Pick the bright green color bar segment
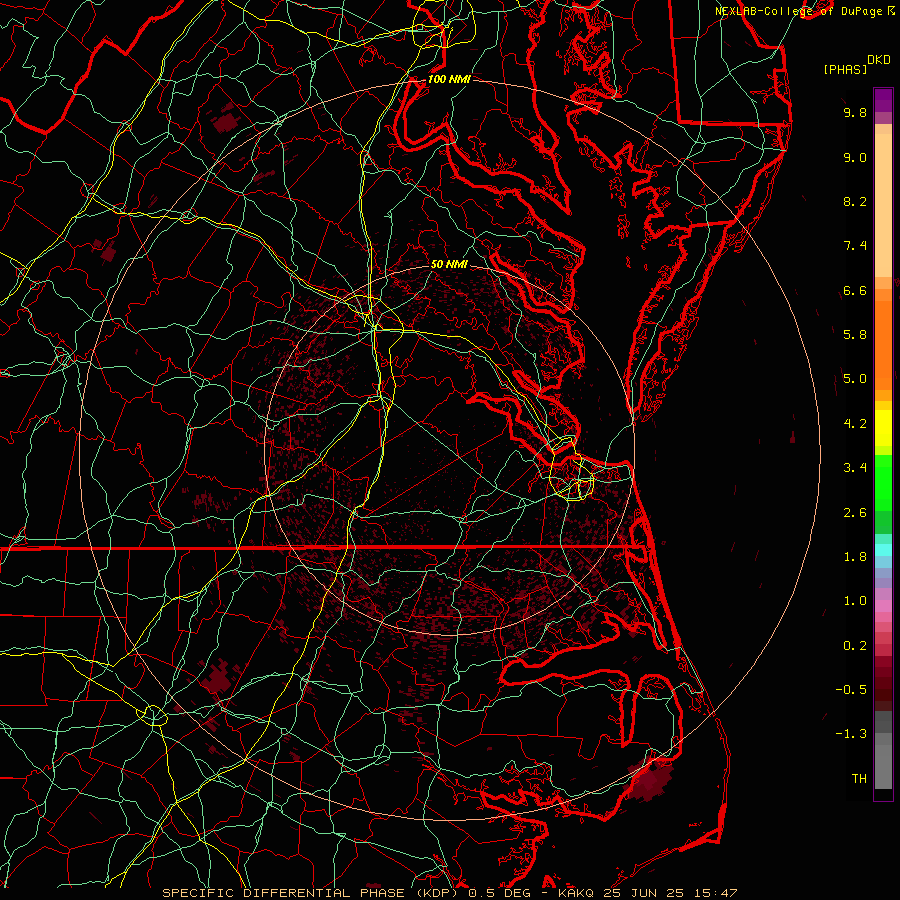The width and height of the screenshot is (900, 900). click(x=883, y=482)
